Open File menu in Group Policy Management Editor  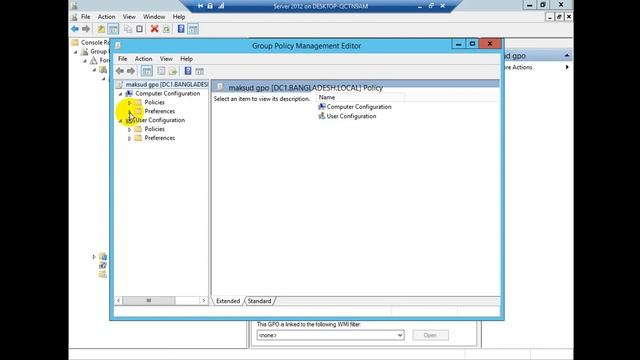point(122,59)
